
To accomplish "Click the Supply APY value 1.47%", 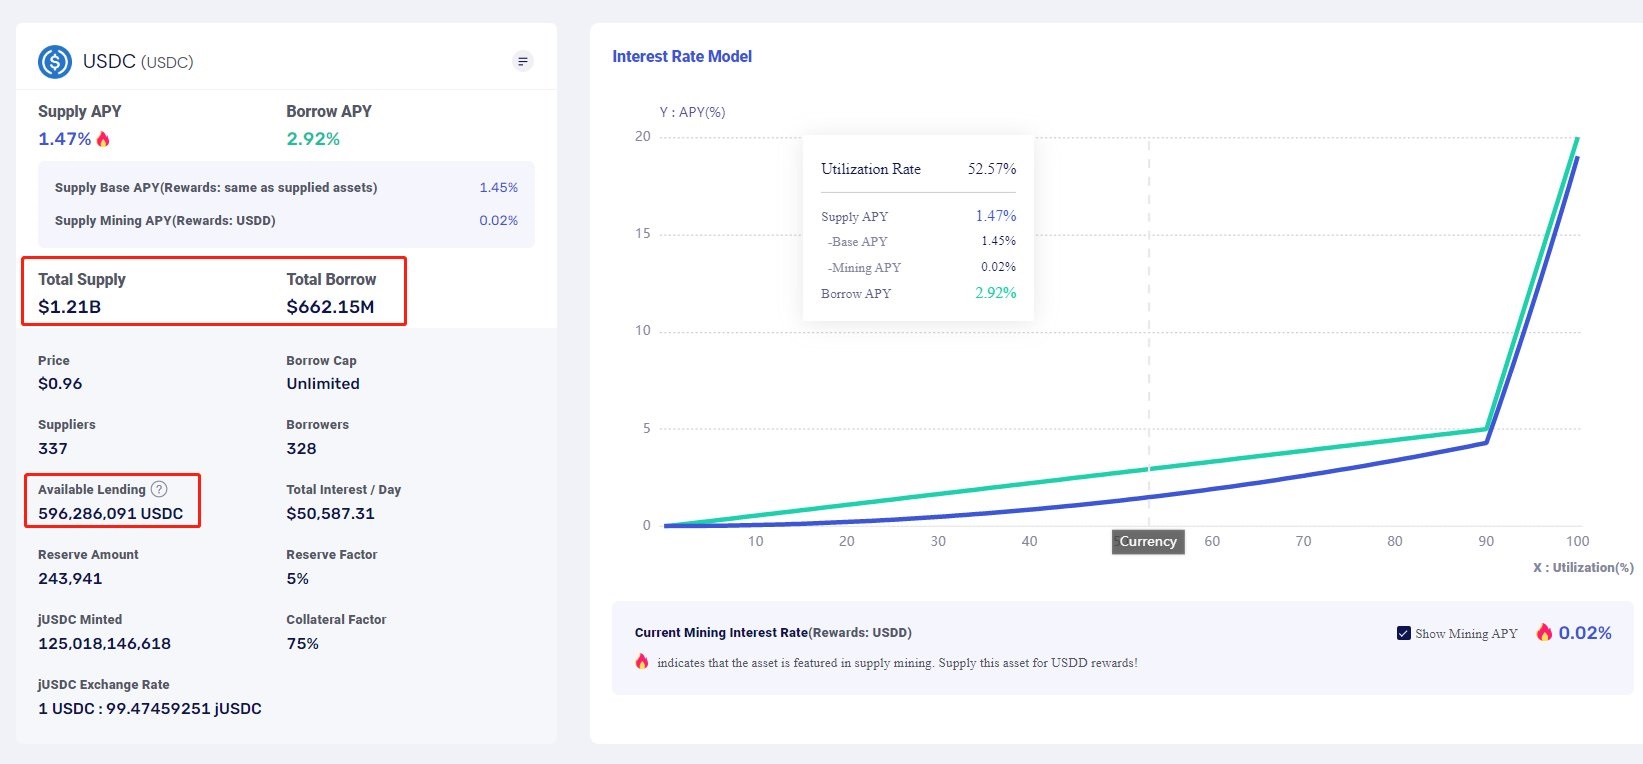I will pos(65,139).
